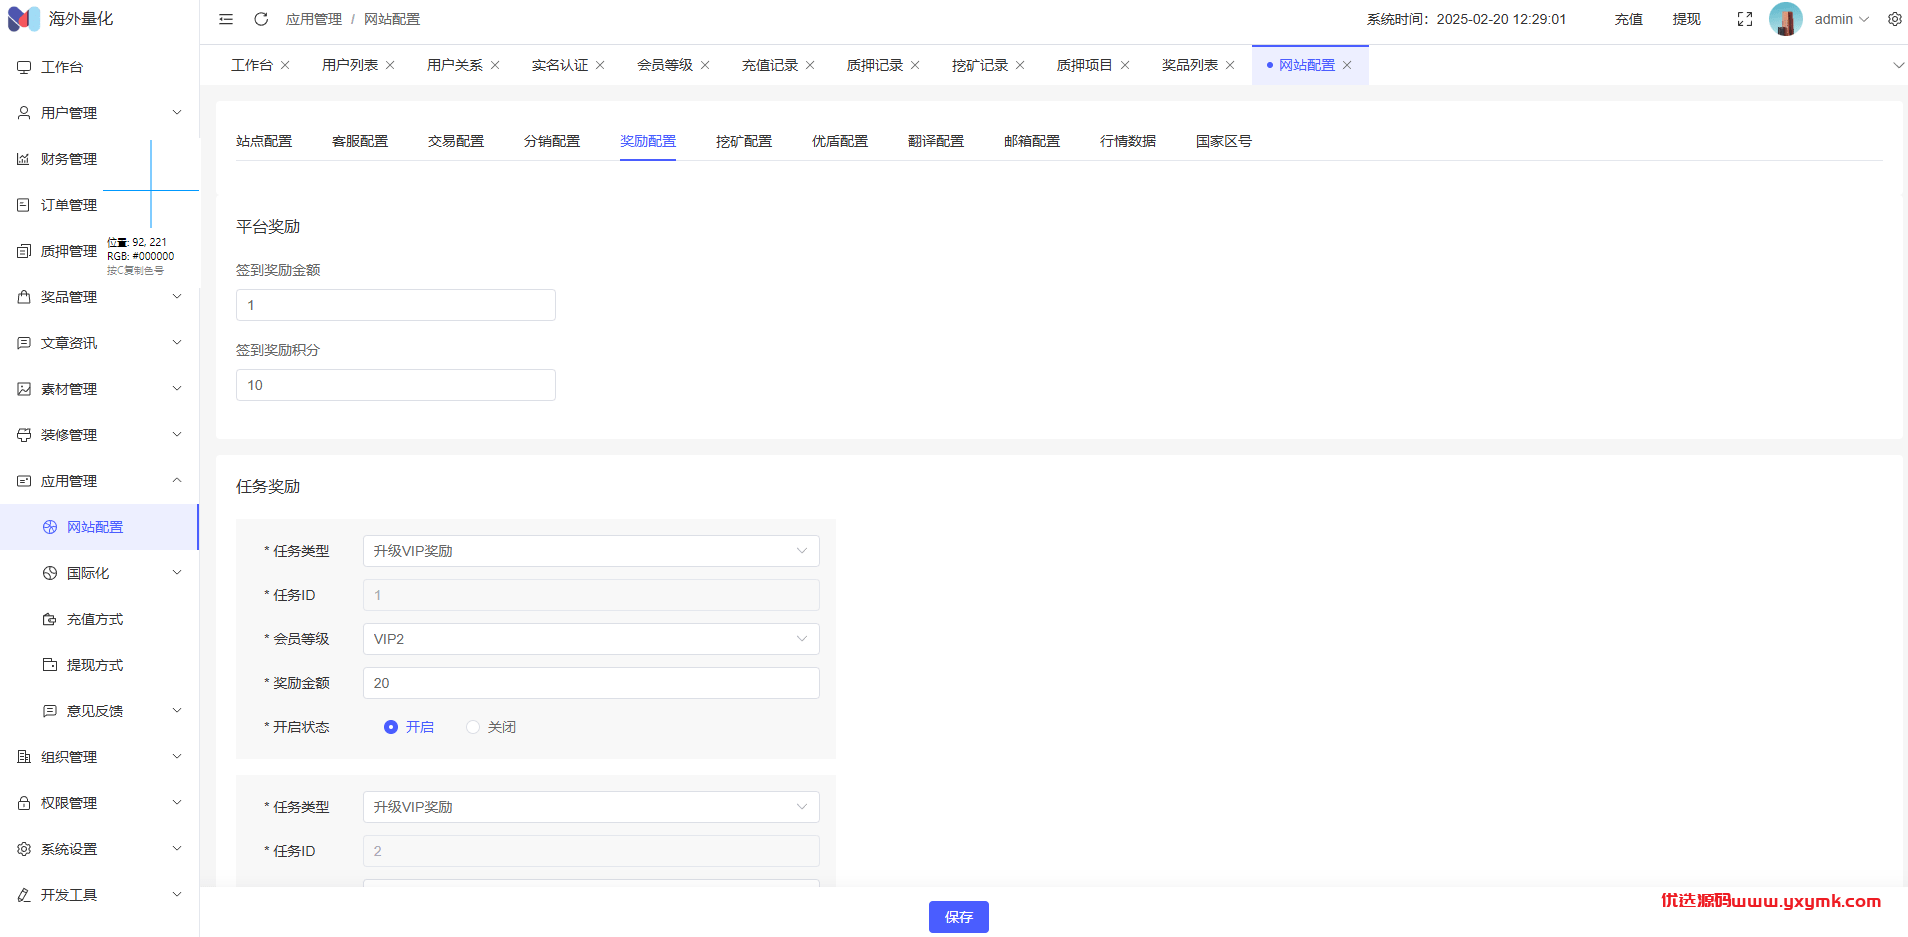The width and height of the screenshot is (1908, 937).
Task: Close the 用户列表 tab
Action: click(390, 65)
